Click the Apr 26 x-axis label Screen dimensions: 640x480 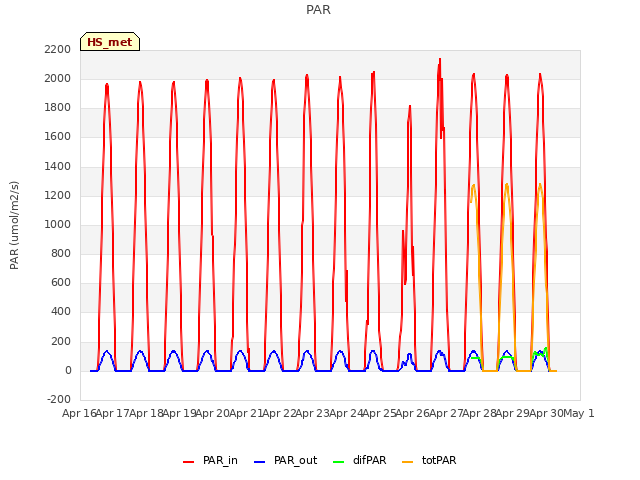pyautogui.click(x=413, y=413)
